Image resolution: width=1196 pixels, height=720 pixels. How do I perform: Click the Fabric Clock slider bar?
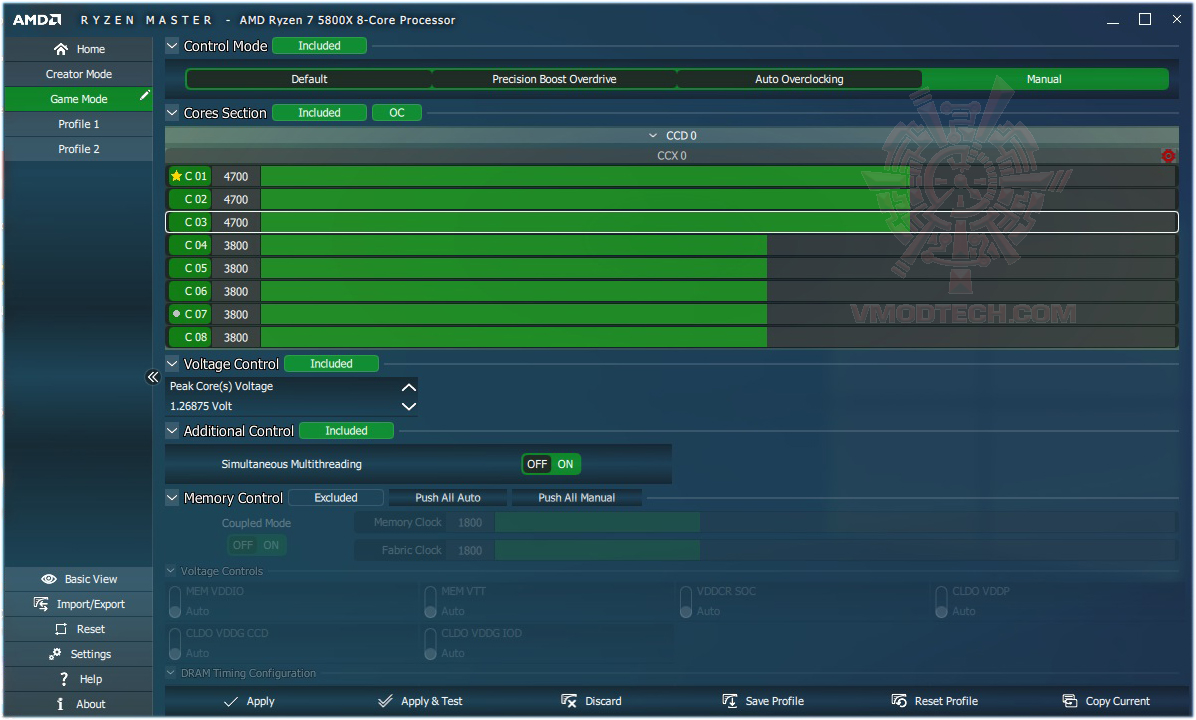pyautogui.click(x=836, y=550)
